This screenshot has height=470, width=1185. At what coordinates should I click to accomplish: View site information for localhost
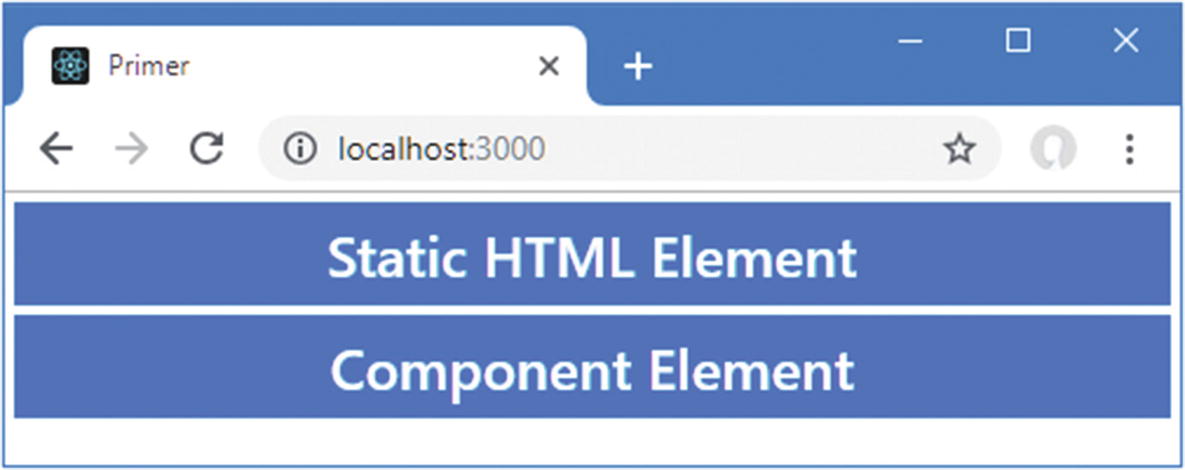299,149
